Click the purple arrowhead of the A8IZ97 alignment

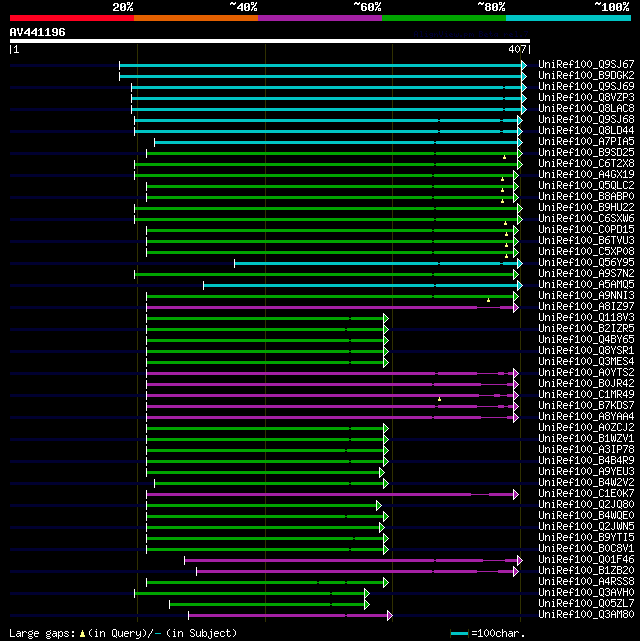click(516, 307)
